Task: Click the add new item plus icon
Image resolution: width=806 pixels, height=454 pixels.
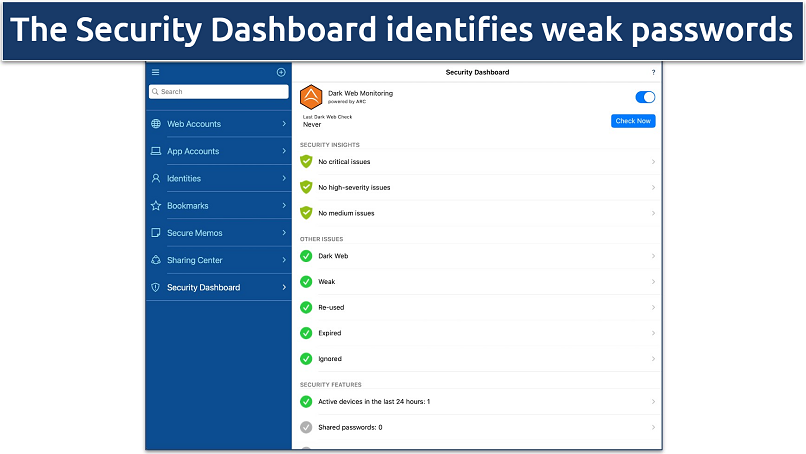Action: tap(281, 72)
